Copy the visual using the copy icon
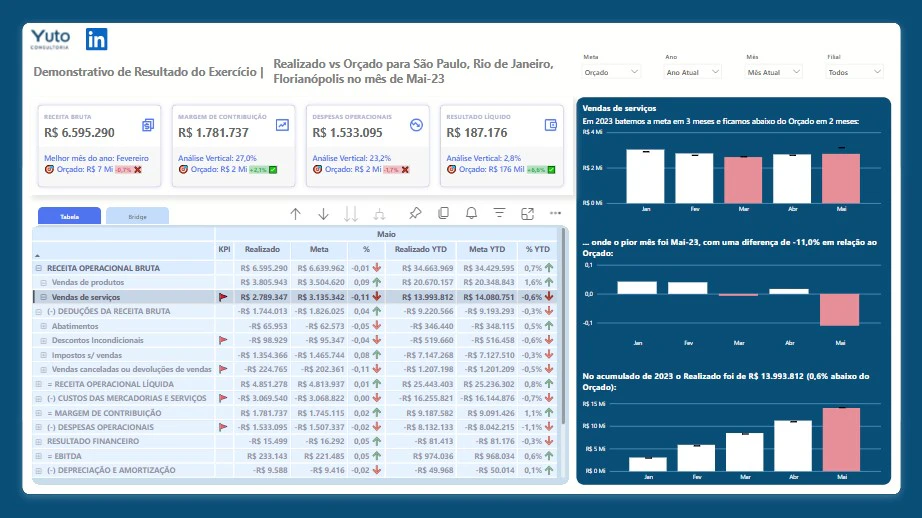 [x=443, y=213]
